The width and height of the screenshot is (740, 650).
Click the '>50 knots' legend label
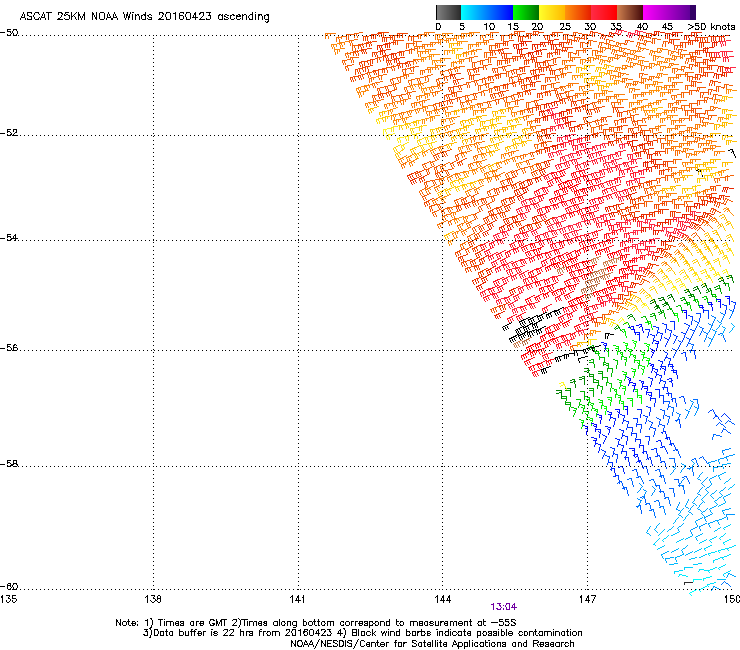(x=712, y=27)
